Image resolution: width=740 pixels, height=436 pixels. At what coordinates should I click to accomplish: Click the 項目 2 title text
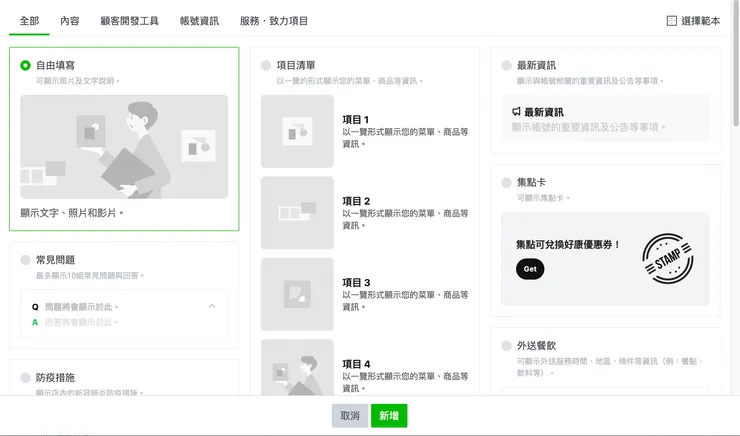click(x=356, y=201)
